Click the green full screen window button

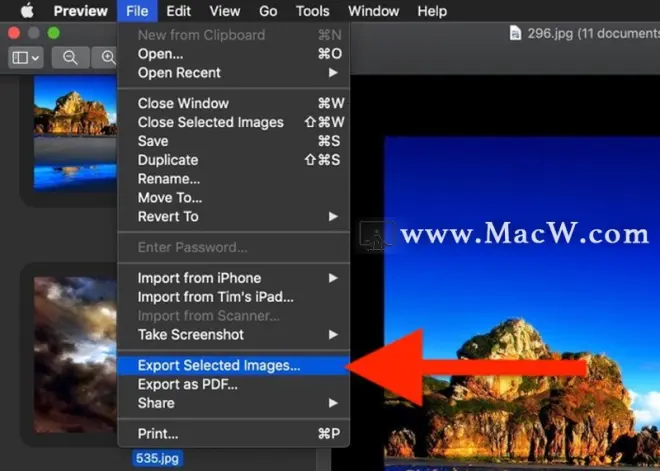click(x=53, y=33)
